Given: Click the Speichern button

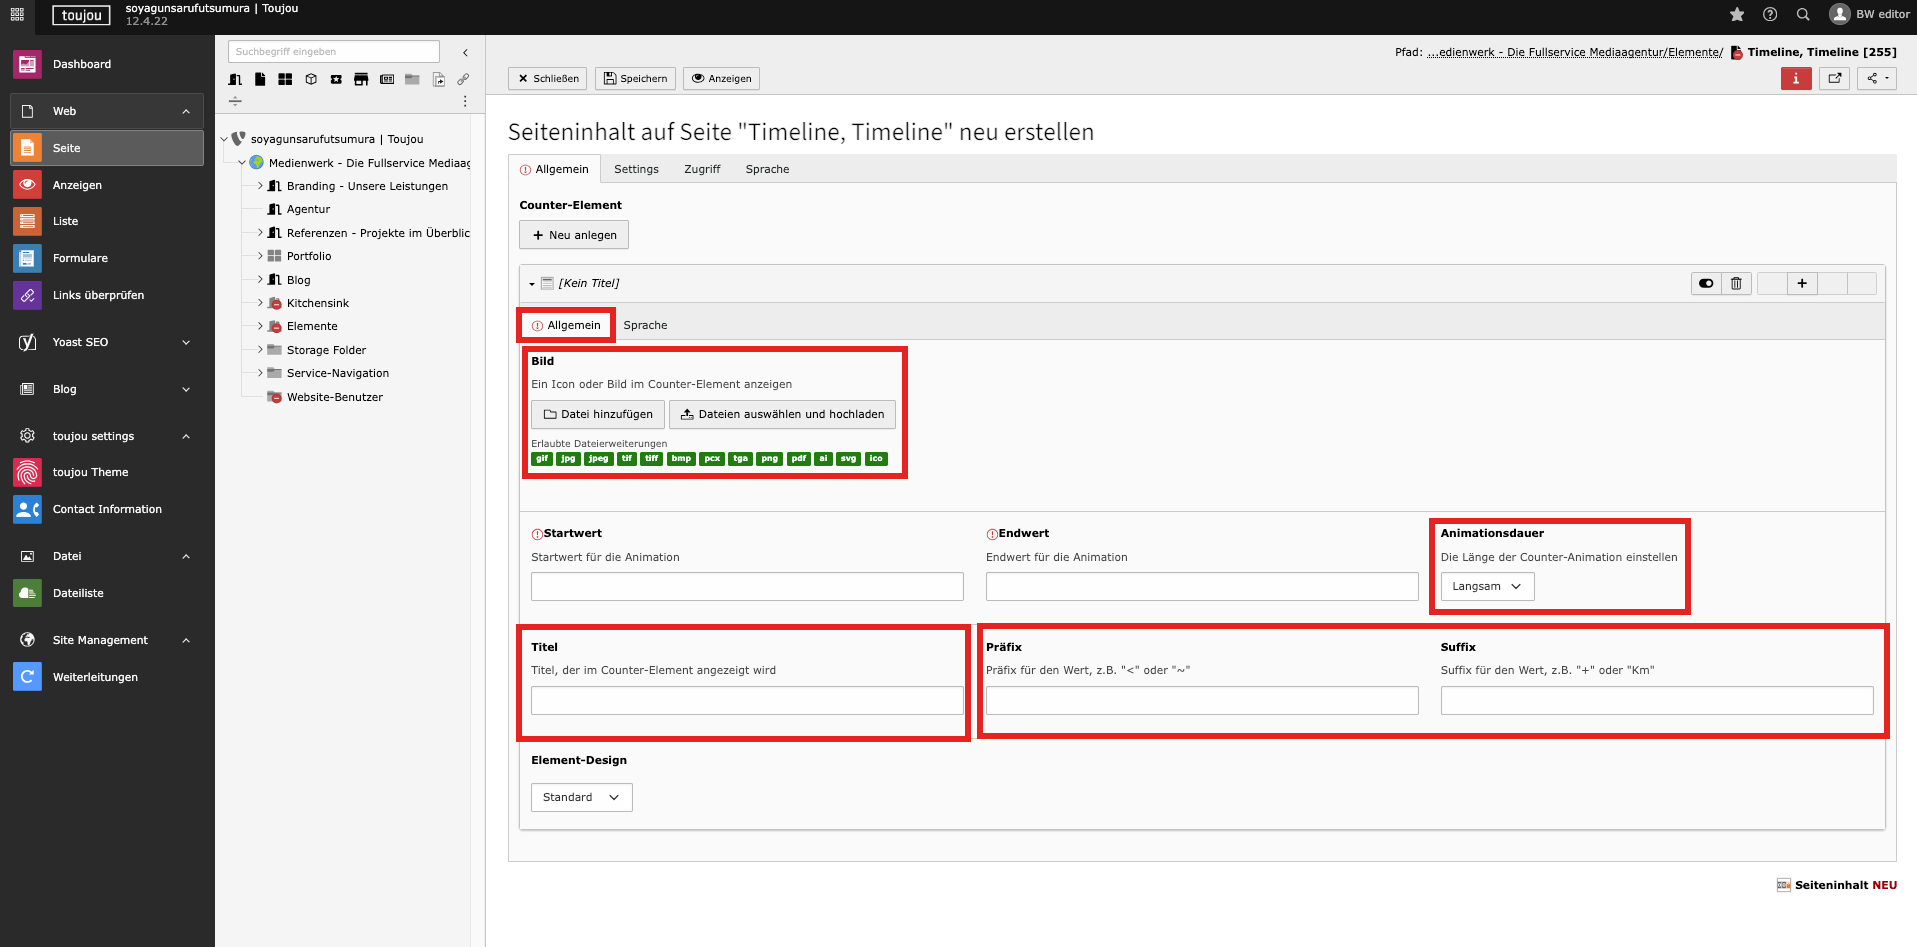Looking at the screenshot, I should [635, 78].
